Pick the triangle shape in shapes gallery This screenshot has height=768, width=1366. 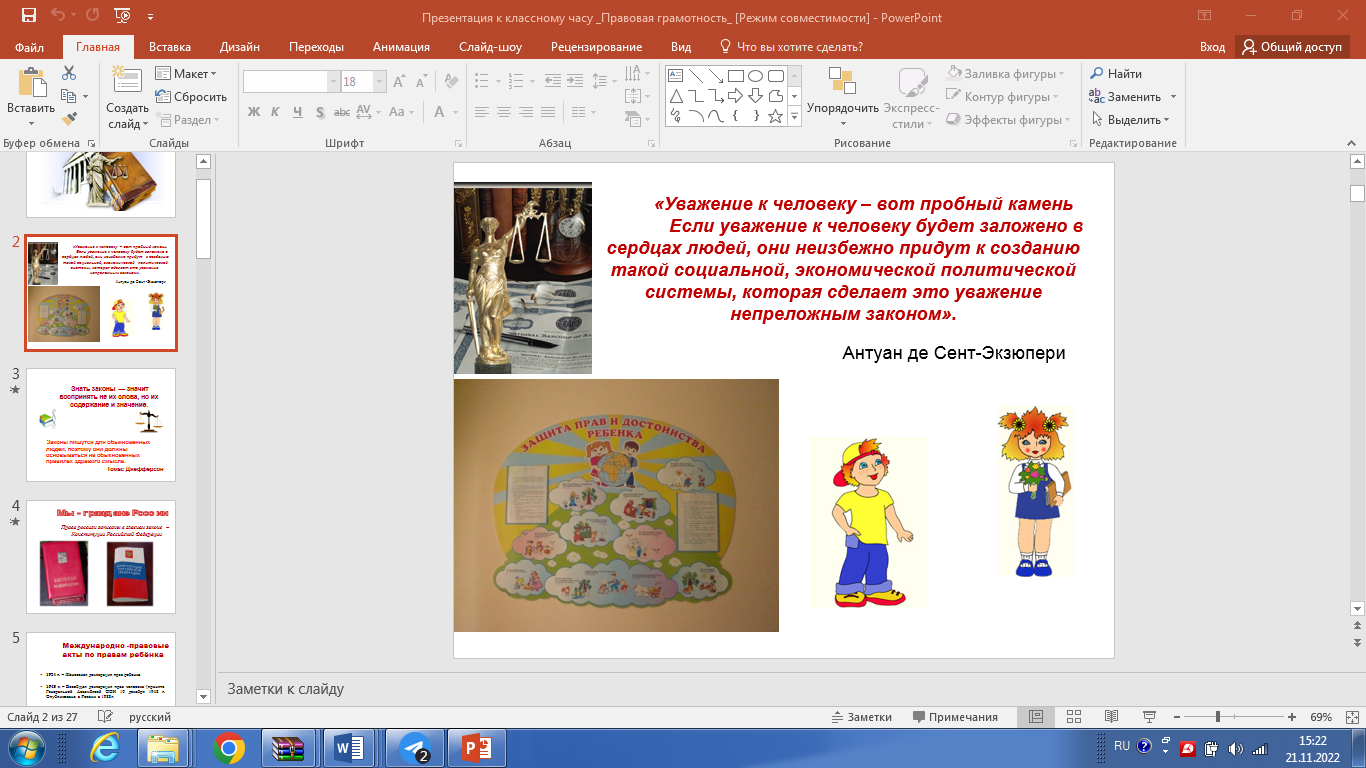[x=675, y=96]
